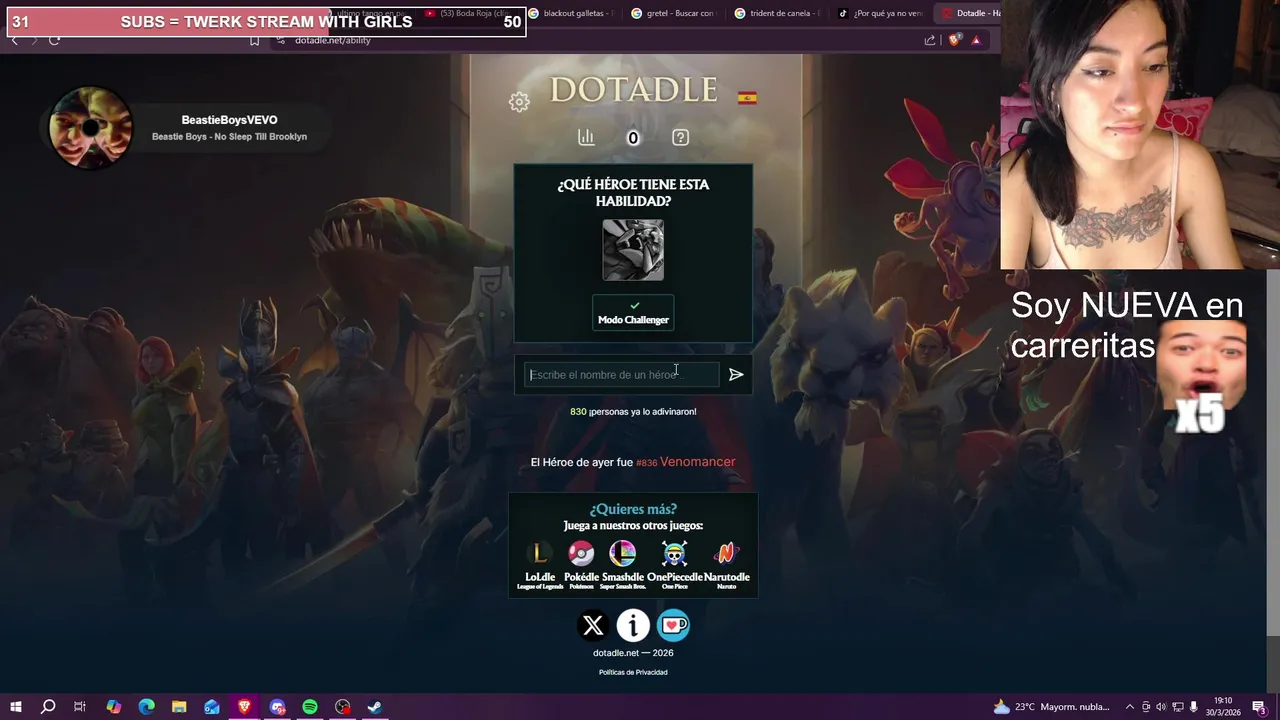Screen dimensions: 1280x720
Task: Open the OnePiecedle game link
Action: pyautogui.click(x=674, y=565)
